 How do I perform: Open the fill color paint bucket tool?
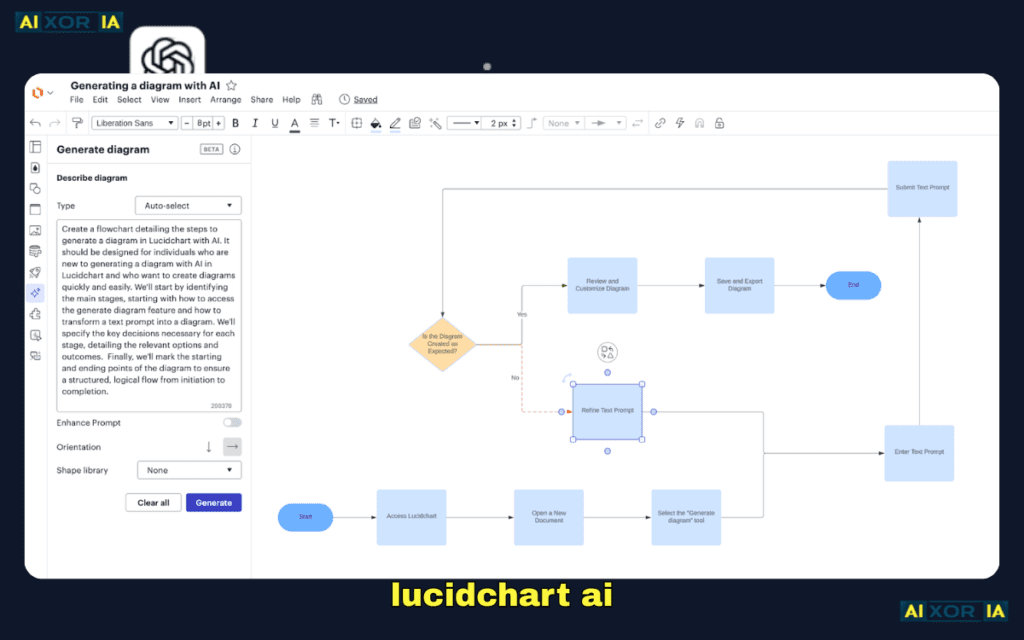coord(374,122)
